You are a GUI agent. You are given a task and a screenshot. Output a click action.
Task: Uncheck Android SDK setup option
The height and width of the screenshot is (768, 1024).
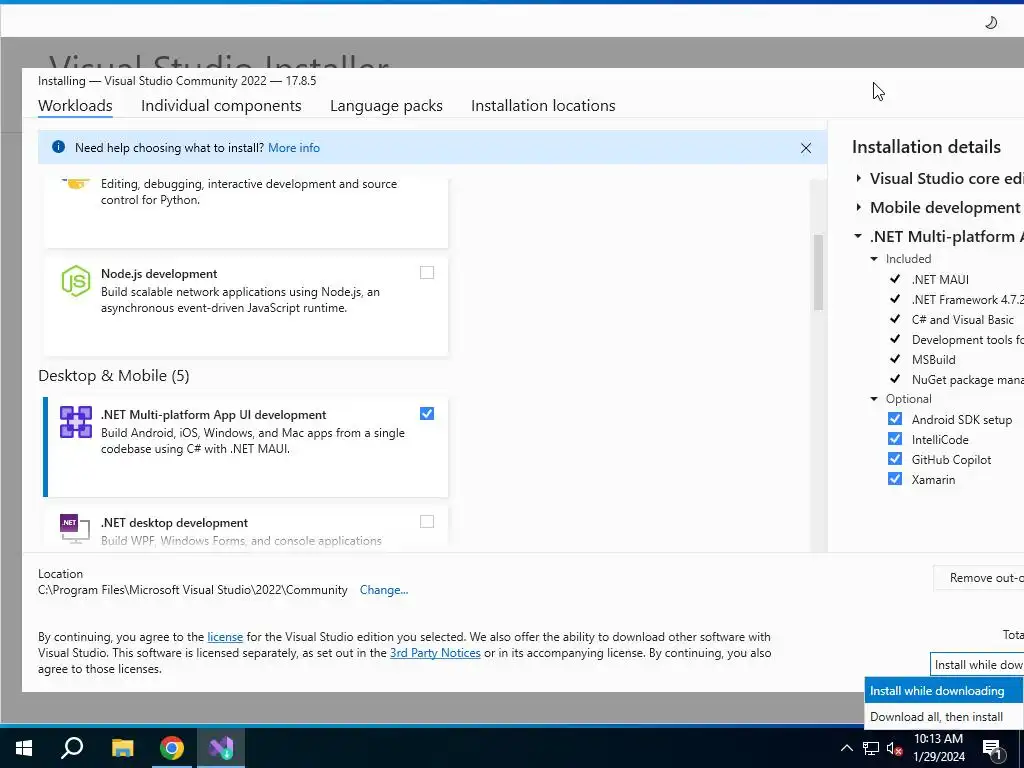(895, 419)
